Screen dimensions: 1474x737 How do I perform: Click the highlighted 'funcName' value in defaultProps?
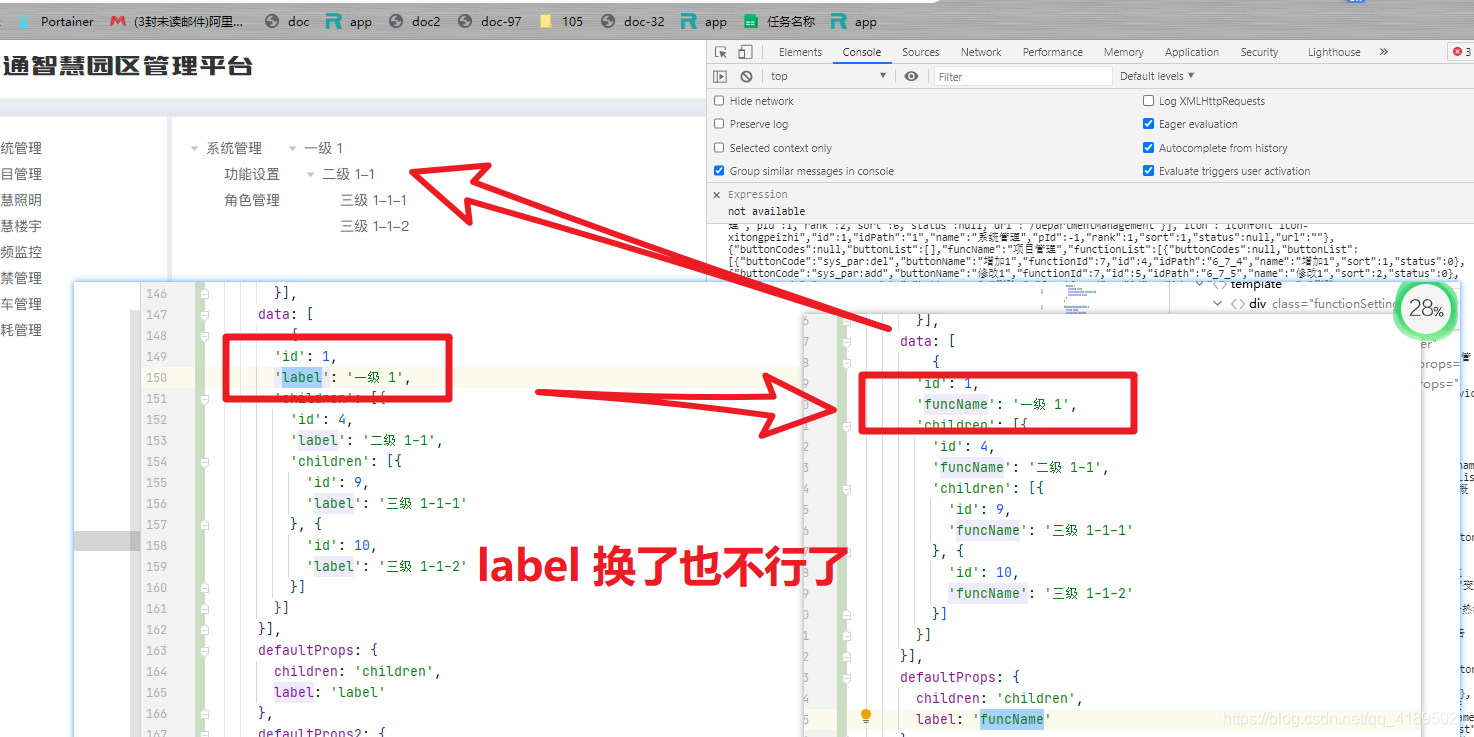pyautogui.click(x=1011, y=719)
